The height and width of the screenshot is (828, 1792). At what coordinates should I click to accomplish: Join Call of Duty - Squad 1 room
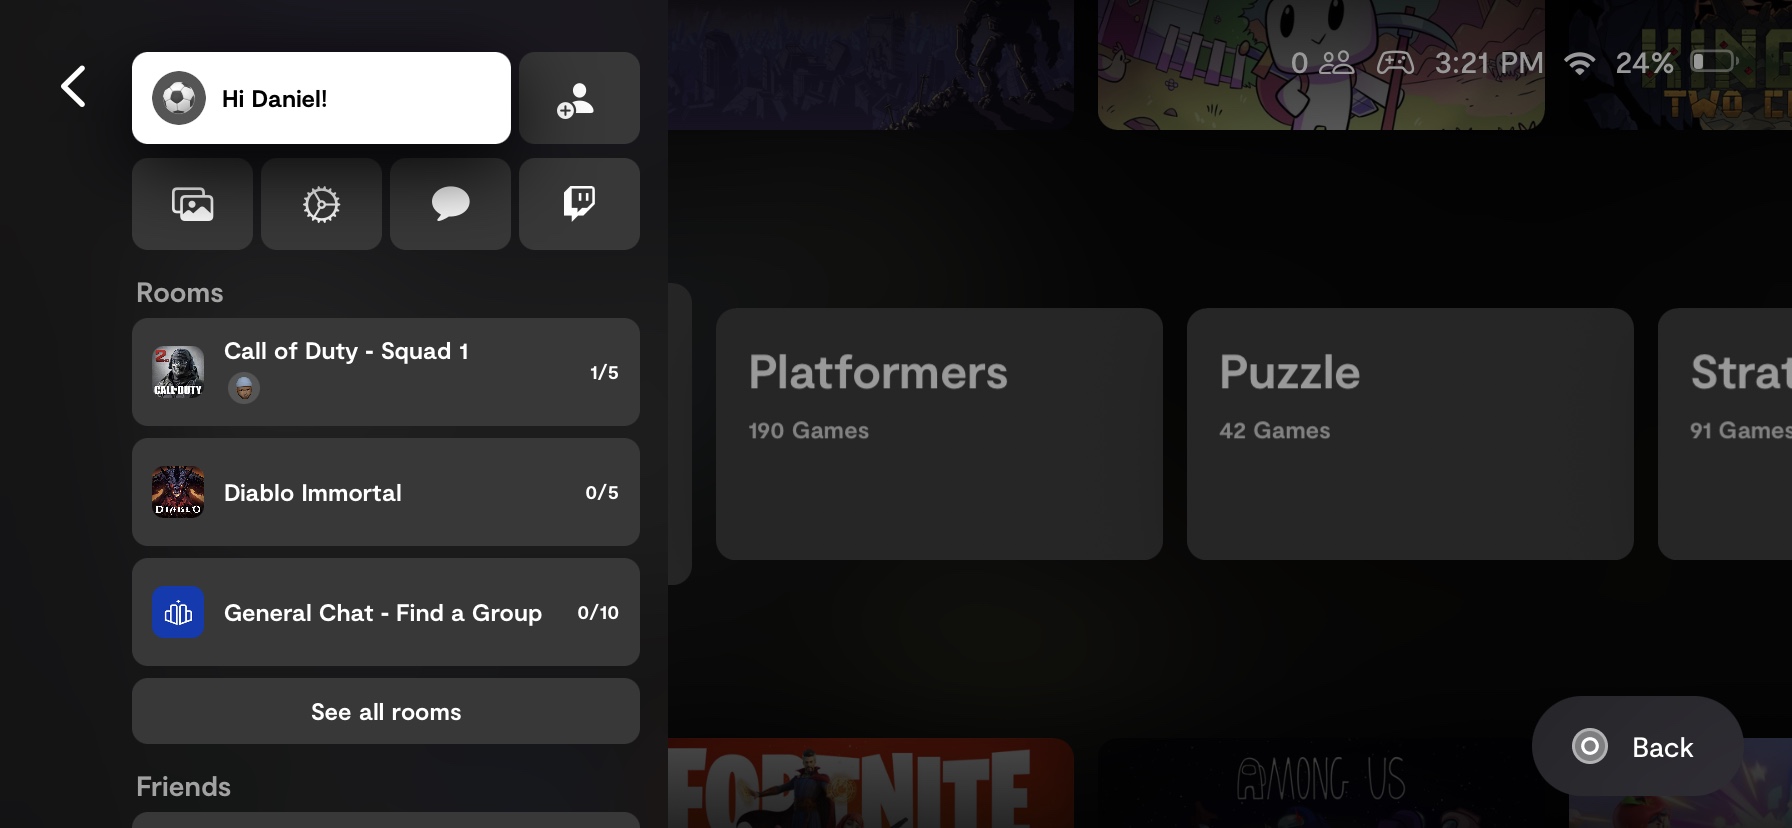click(x=386, y=372)
